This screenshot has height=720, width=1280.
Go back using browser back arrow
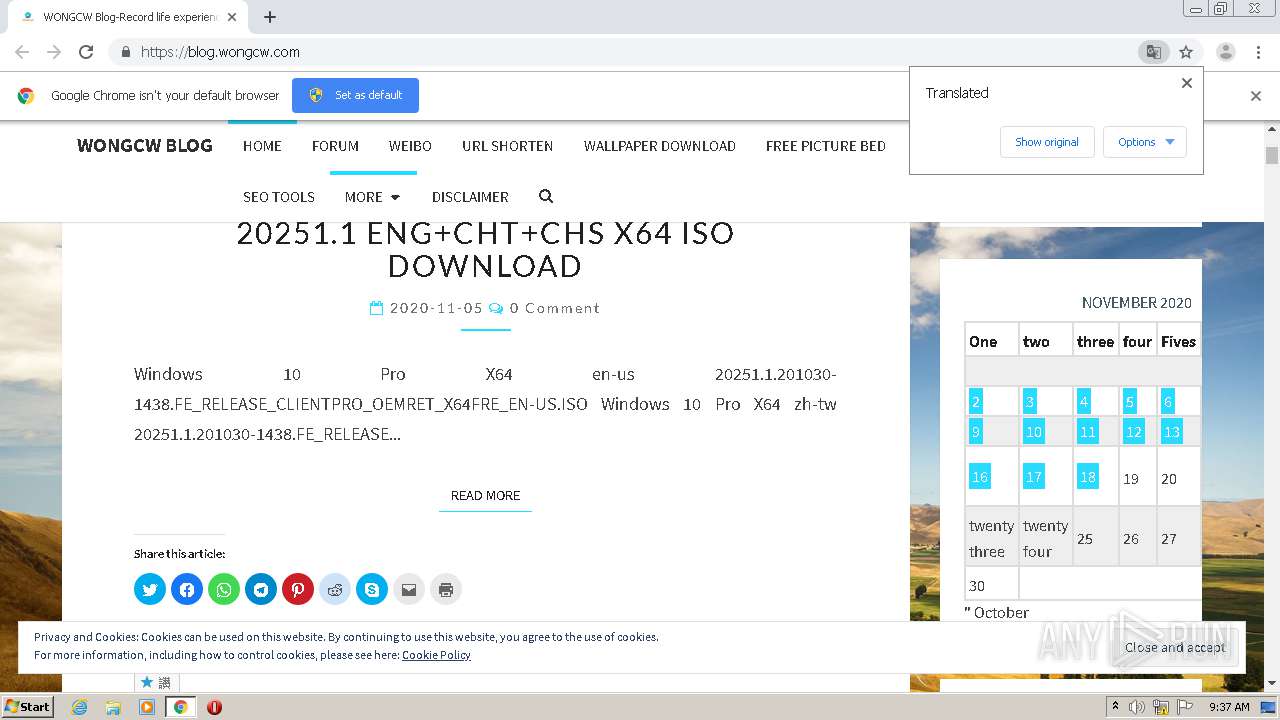22,52
